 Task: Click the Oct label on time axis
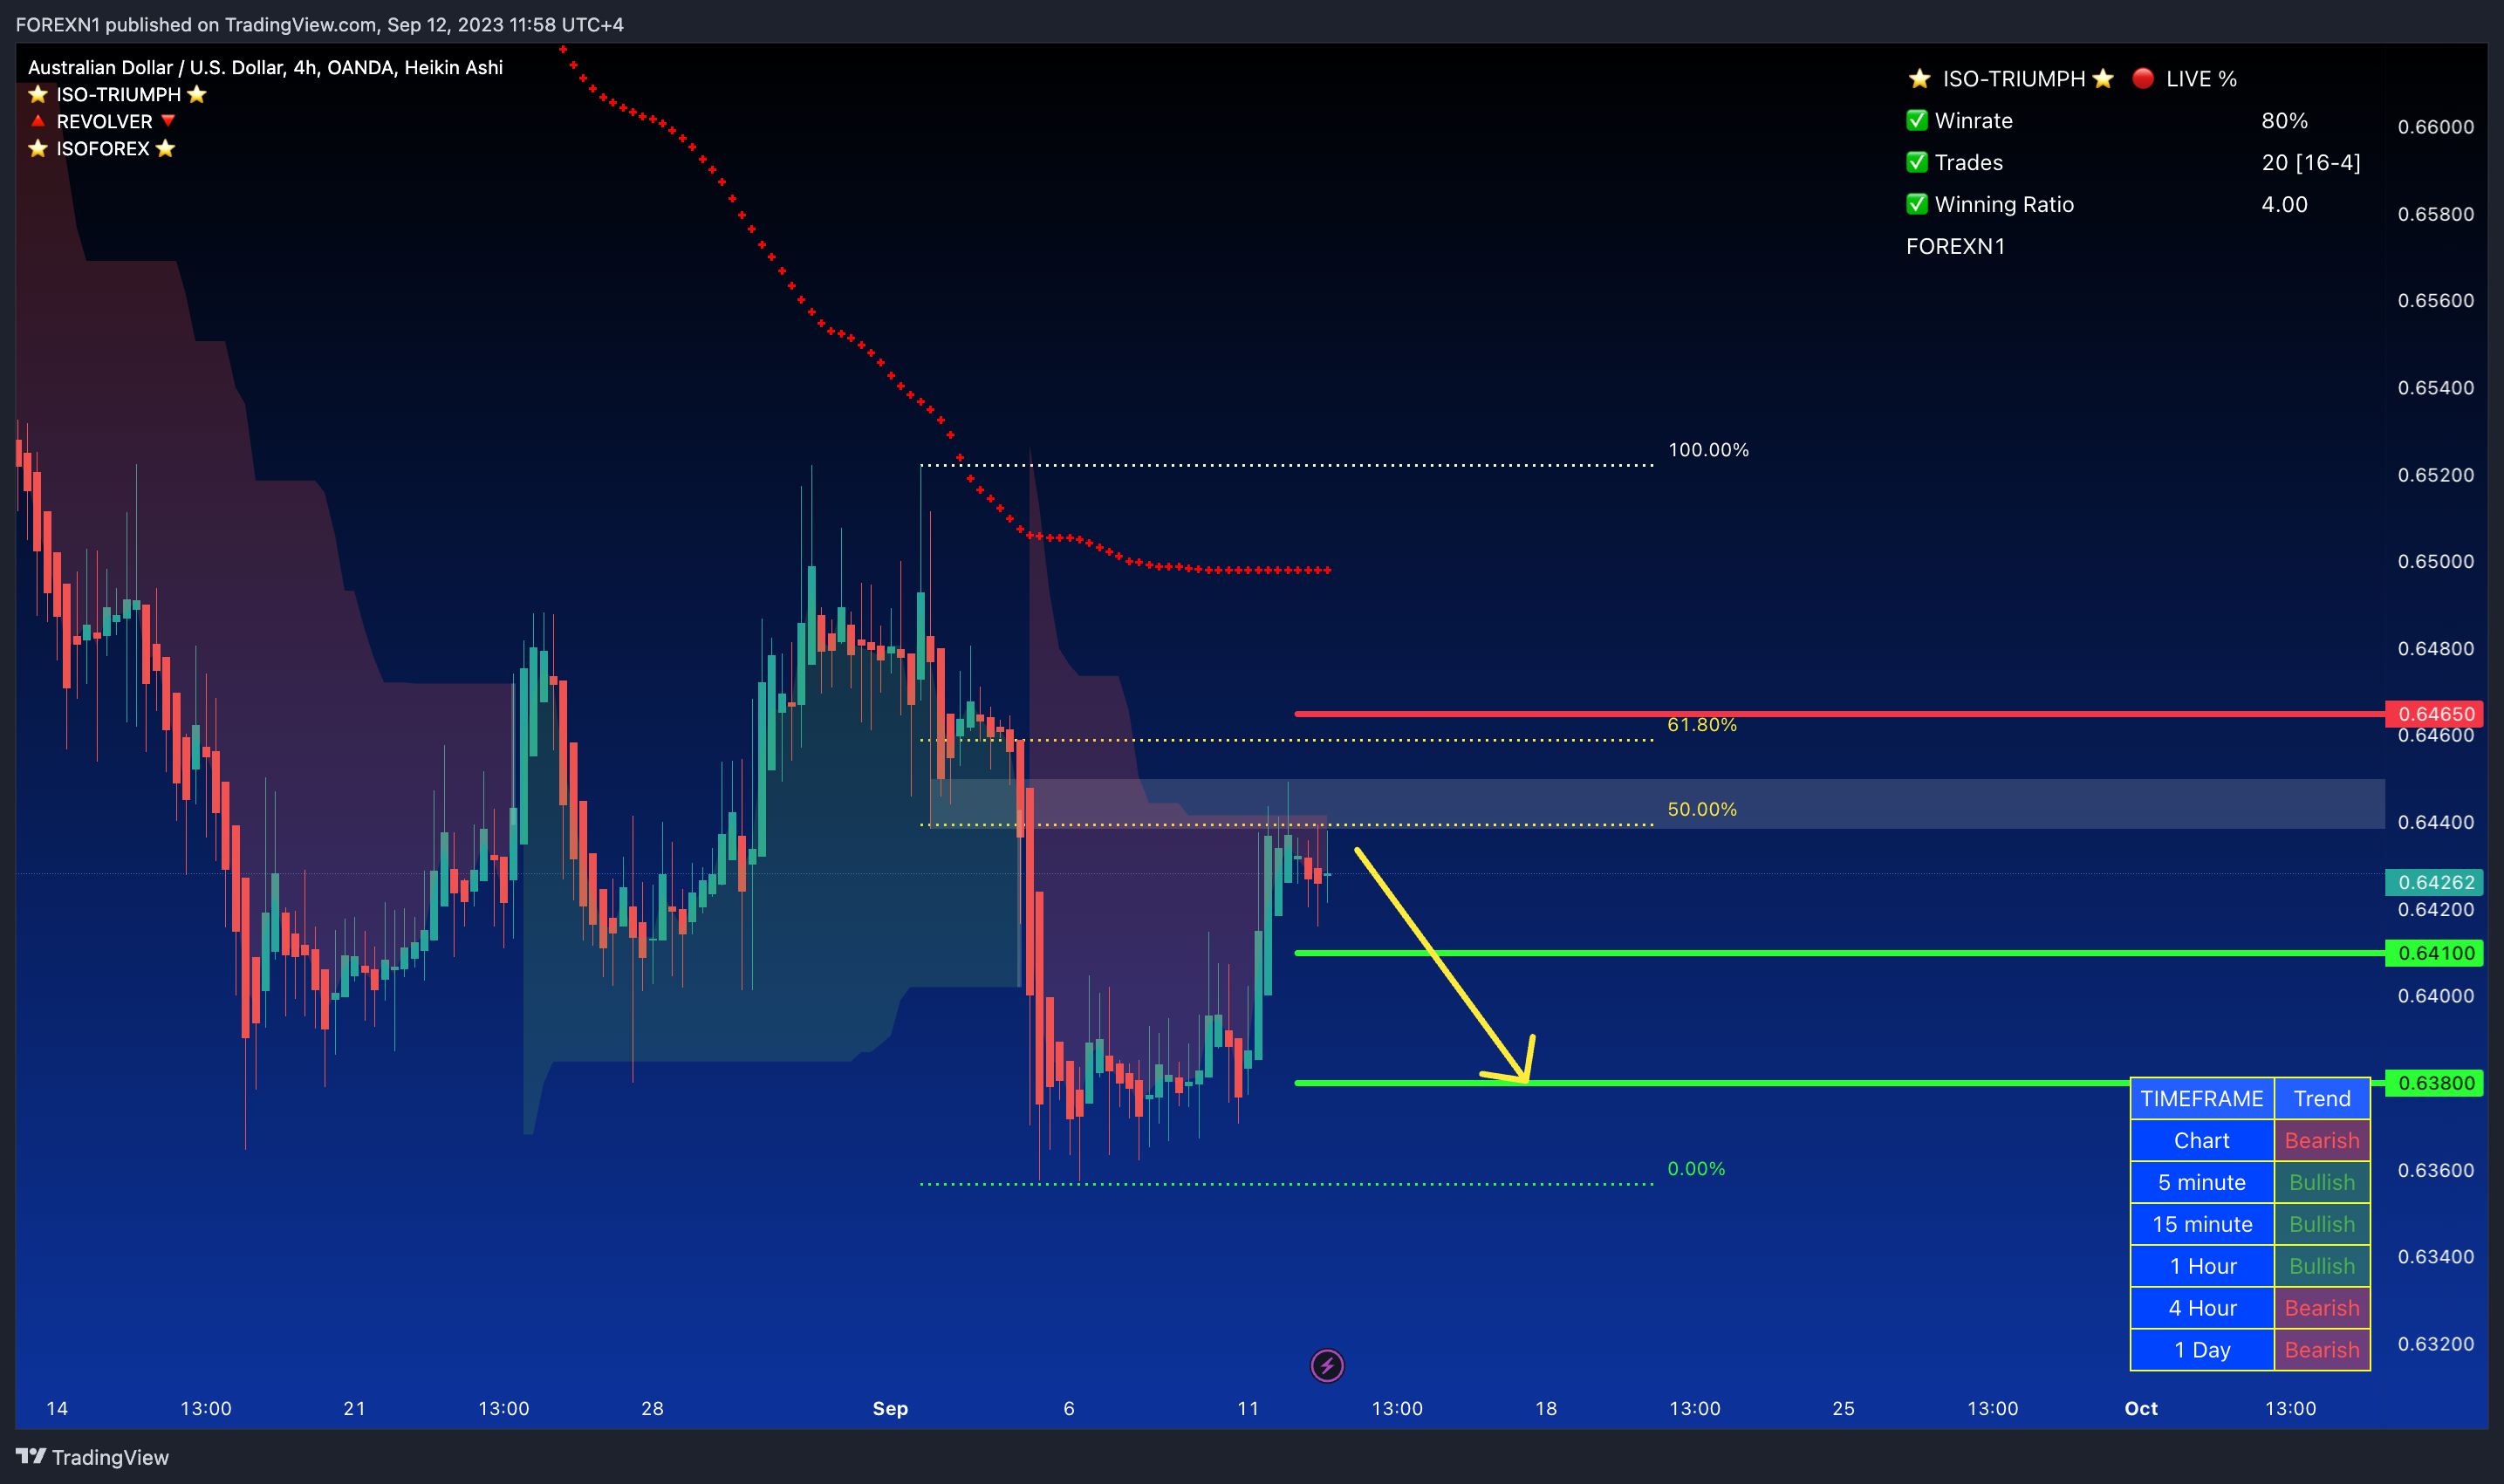tap(2141, 1408)
